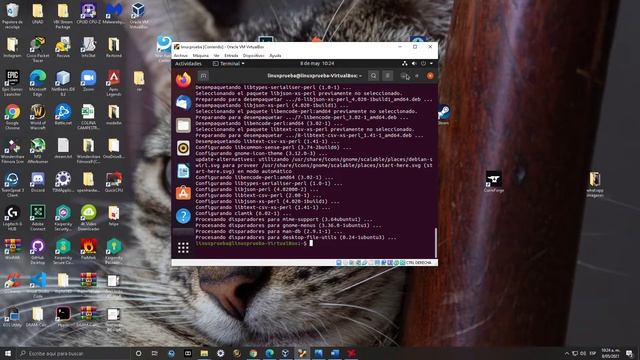The width and height of the screenshot is (640, 360).
Task: Select the GitHub Desktop shortcut
Action: click(x=38, y=252)
